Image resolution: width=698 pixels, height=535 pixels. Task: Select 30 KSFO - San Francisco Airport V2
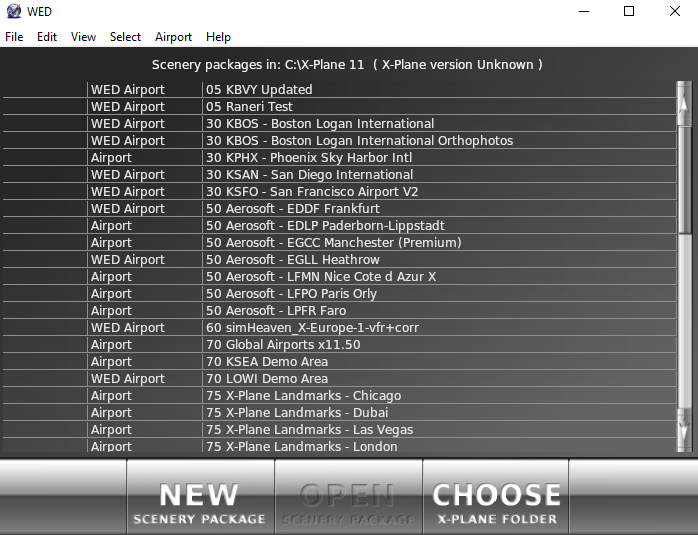click(x=339, y=191)
